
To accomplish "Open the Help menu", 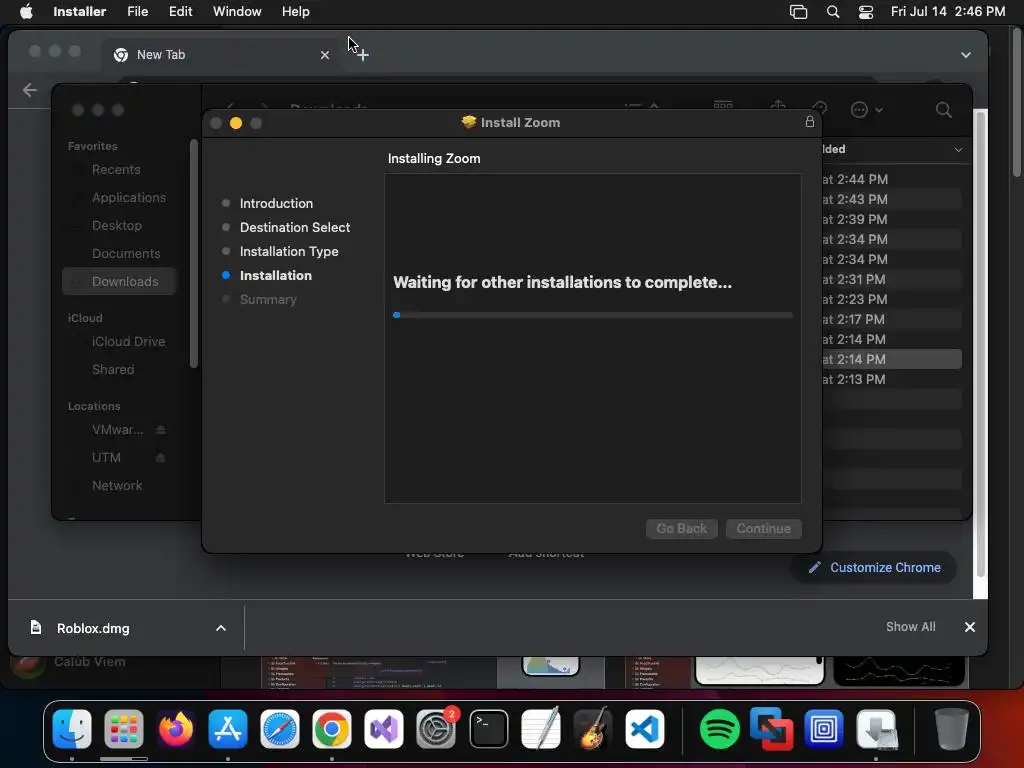I will (295, 12).
